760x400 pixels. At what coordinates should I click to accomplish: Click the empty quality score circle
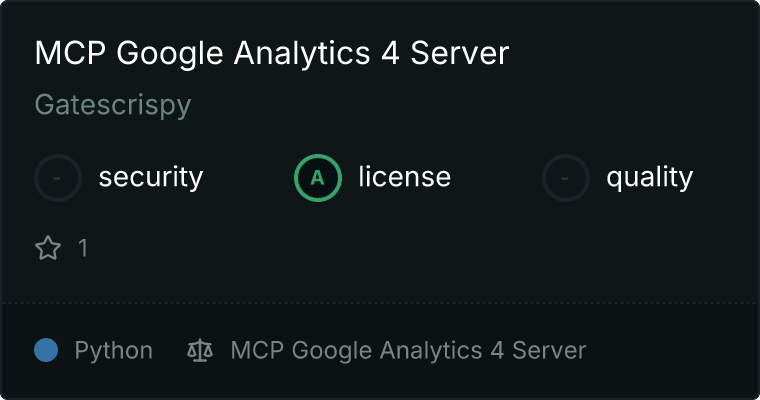point(566,178)
